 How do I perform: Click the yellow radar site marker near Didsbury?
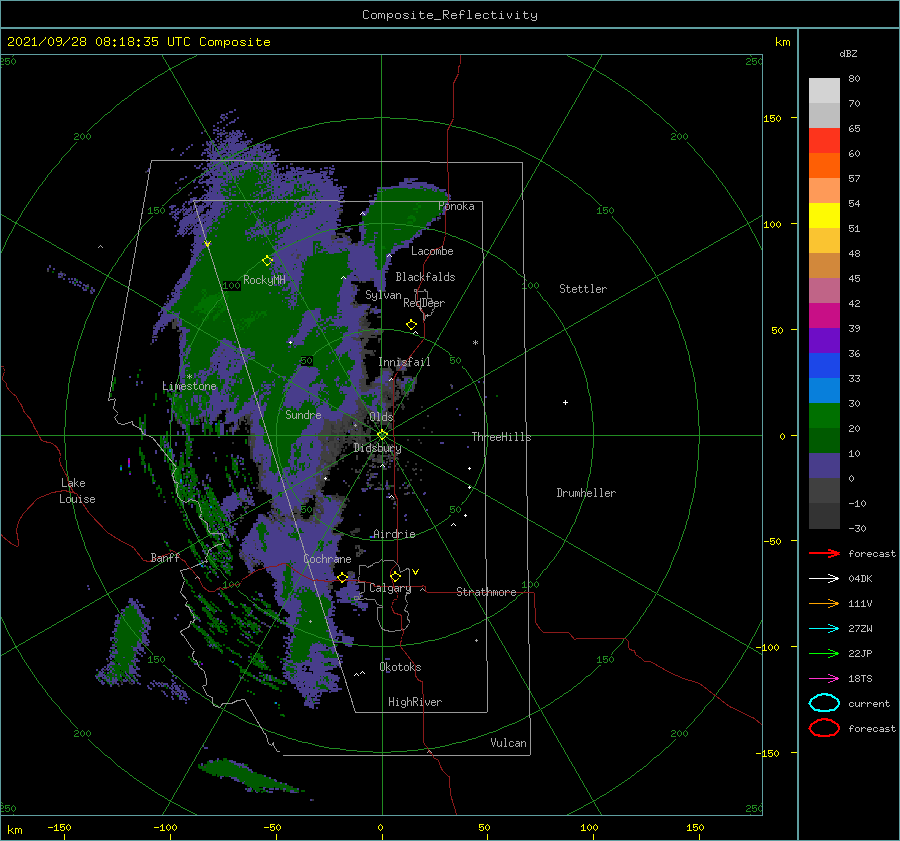tap(382, 435)
